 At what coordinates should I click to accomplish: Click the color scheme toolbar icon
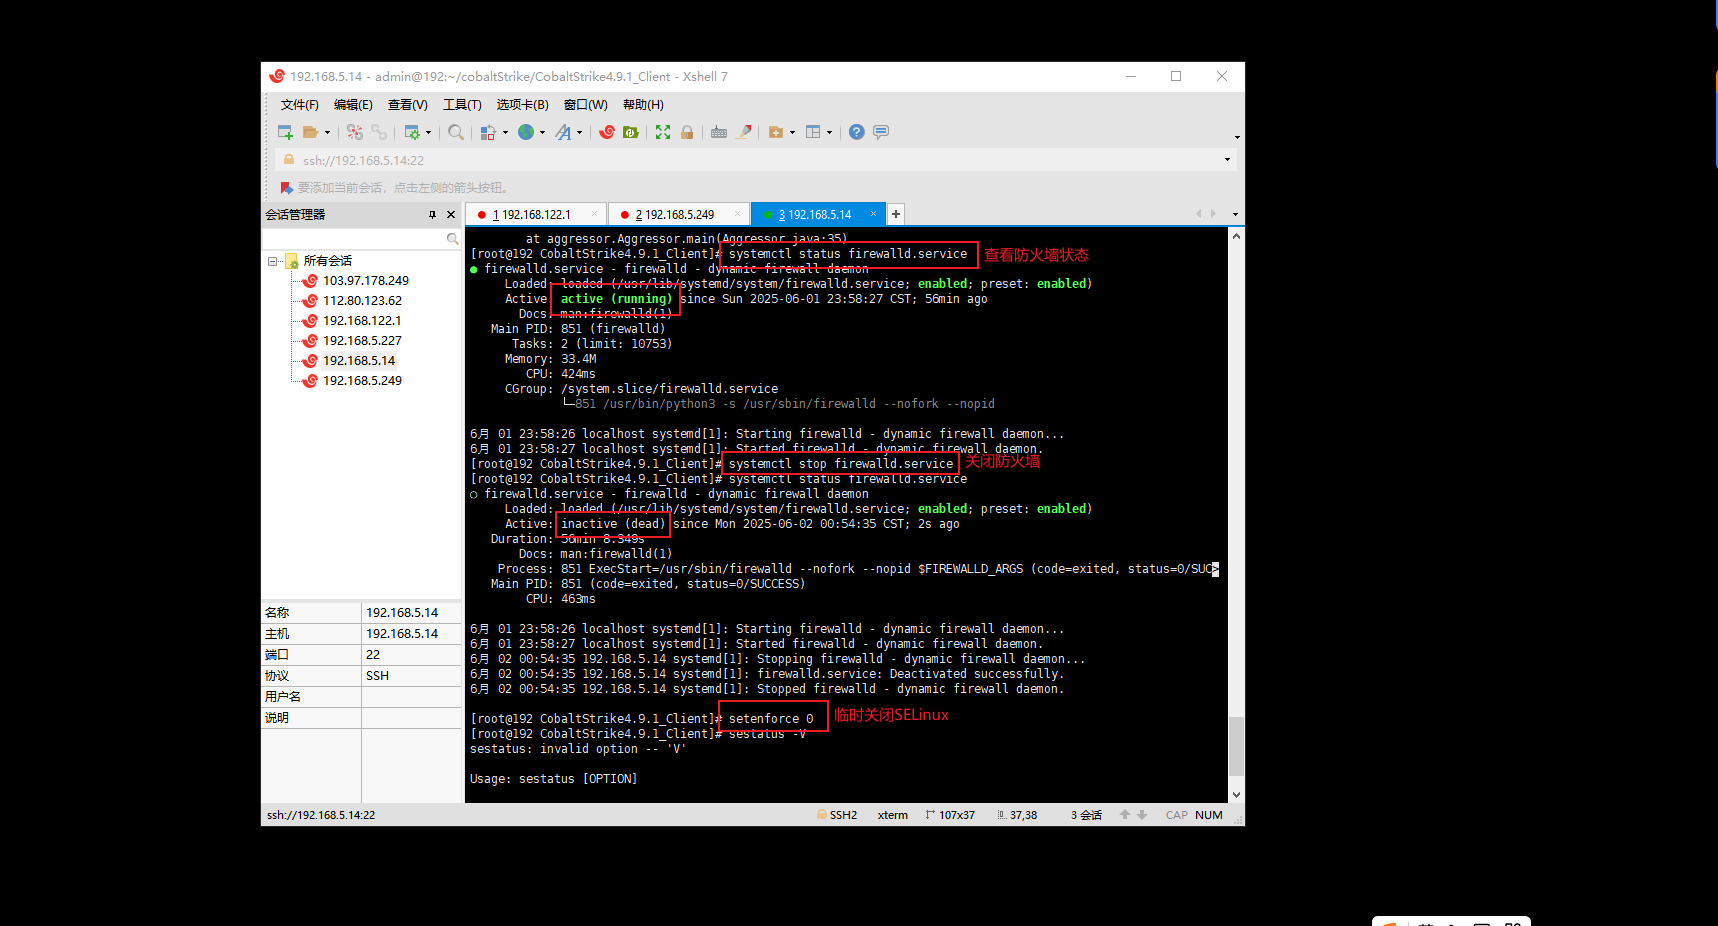tap(488, 132)
